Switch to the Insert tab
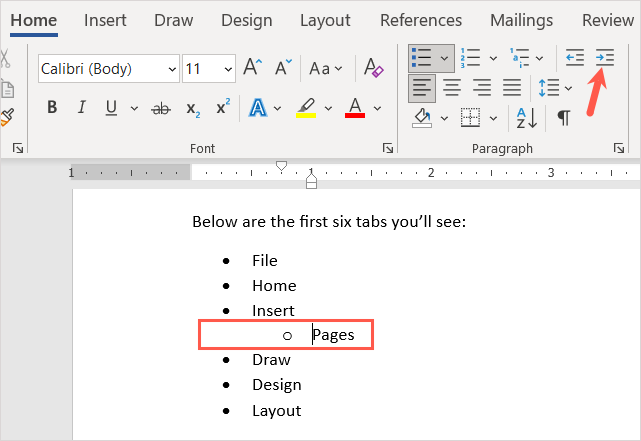The width and height of the screenshot is (641, 441). [105, 20]
